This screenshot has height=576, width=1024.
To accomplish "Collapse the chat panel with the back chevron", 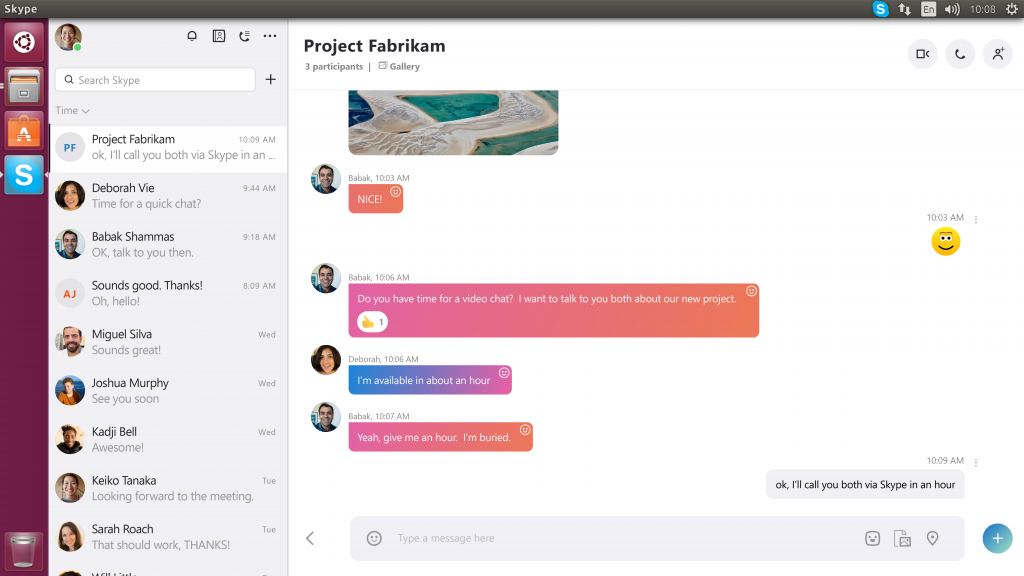I will point(310,538).
